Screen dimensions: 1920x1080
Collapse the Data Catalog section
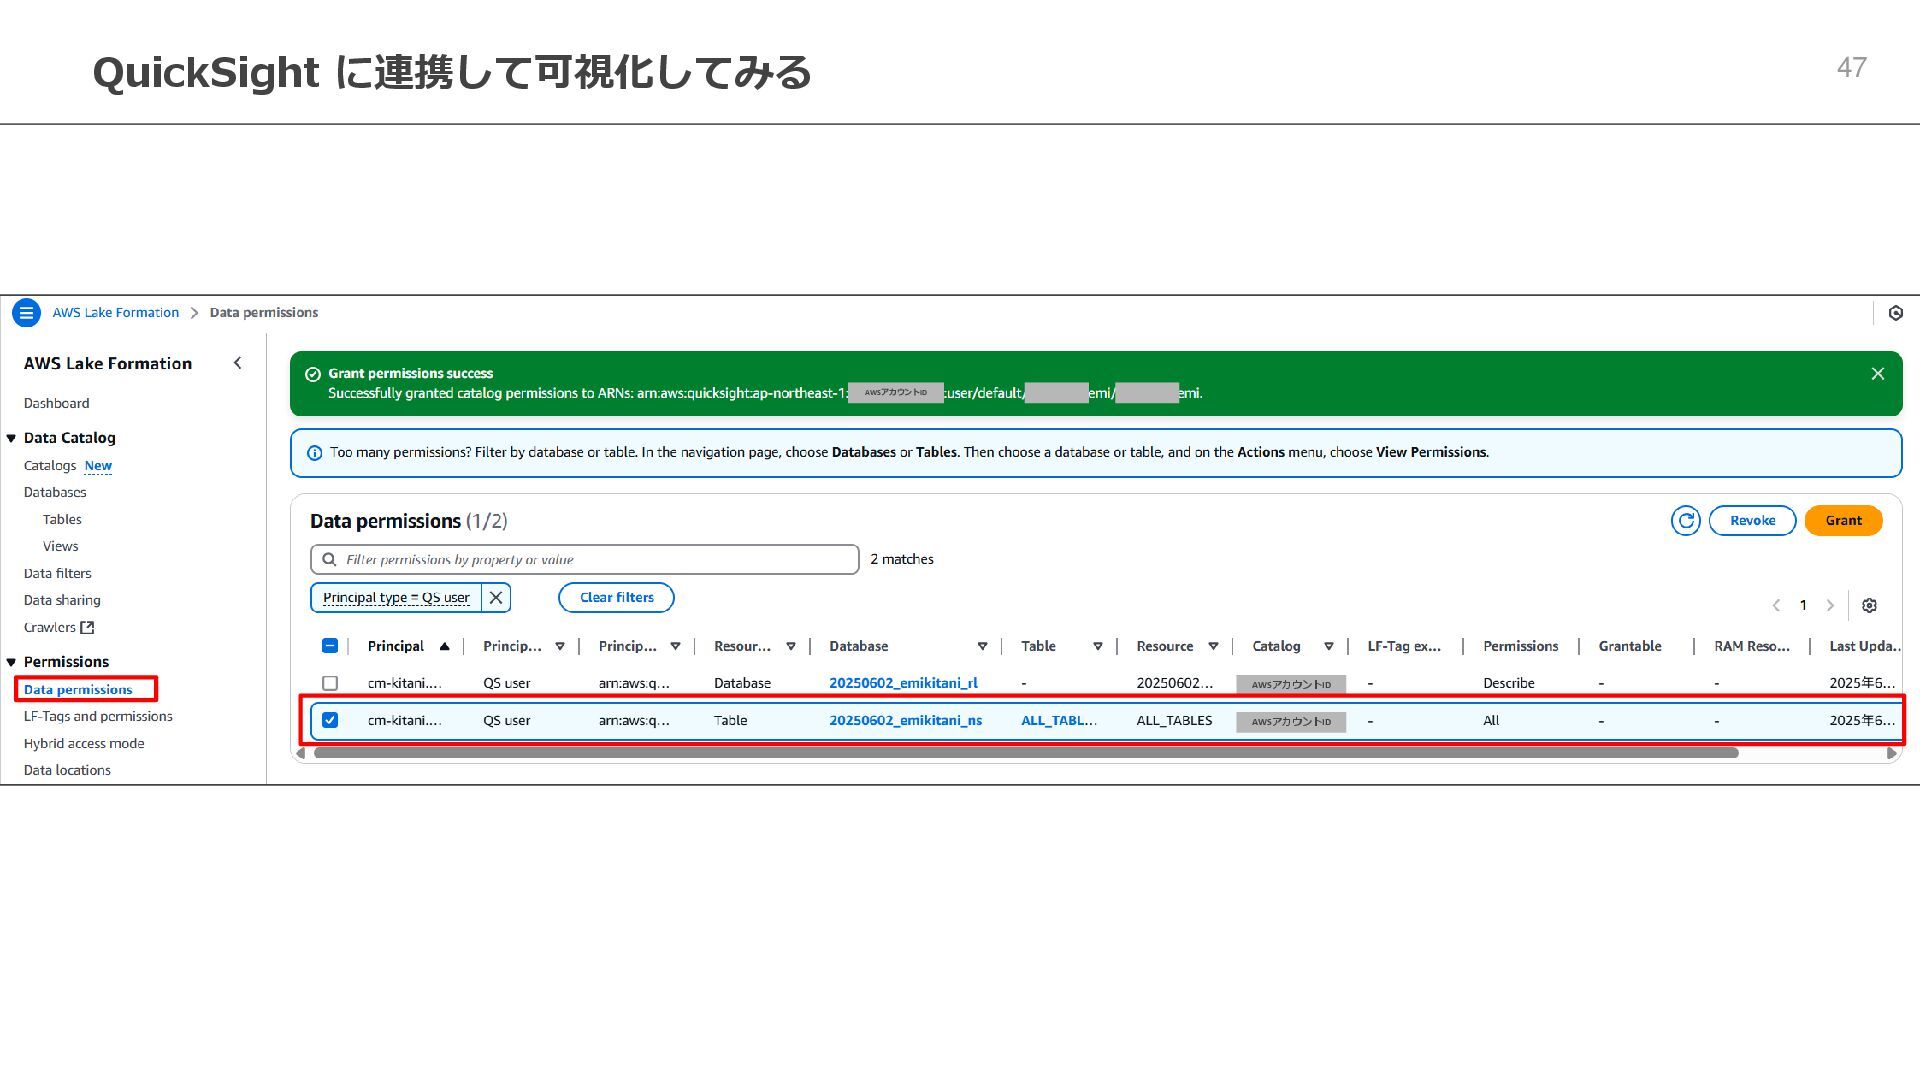coord(11,438)
